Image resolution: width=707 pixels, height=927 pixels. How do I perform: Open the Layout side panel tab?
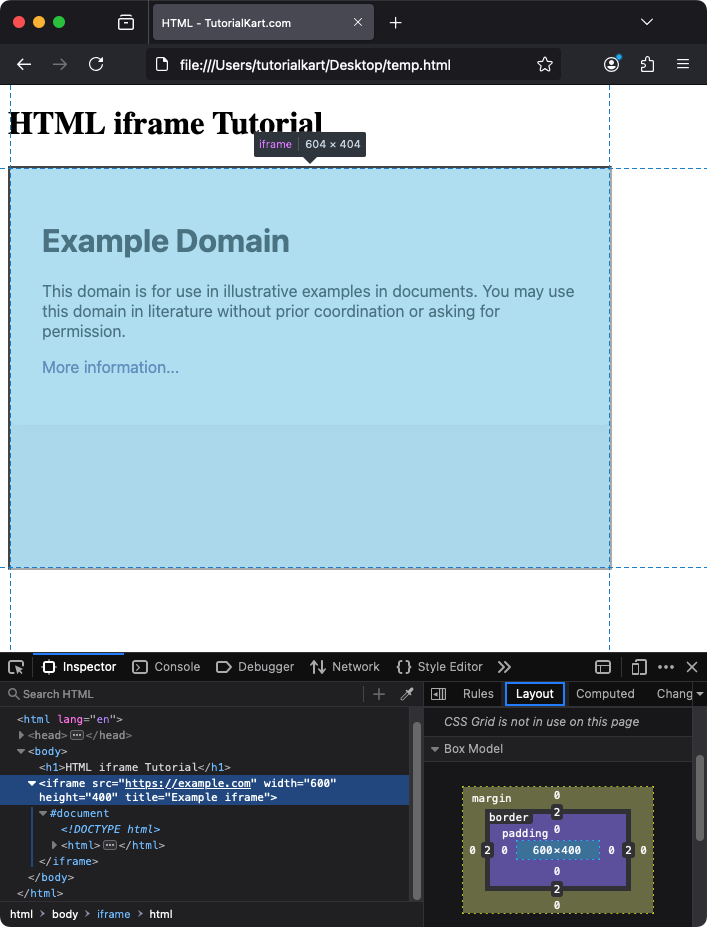click(535, 693)
